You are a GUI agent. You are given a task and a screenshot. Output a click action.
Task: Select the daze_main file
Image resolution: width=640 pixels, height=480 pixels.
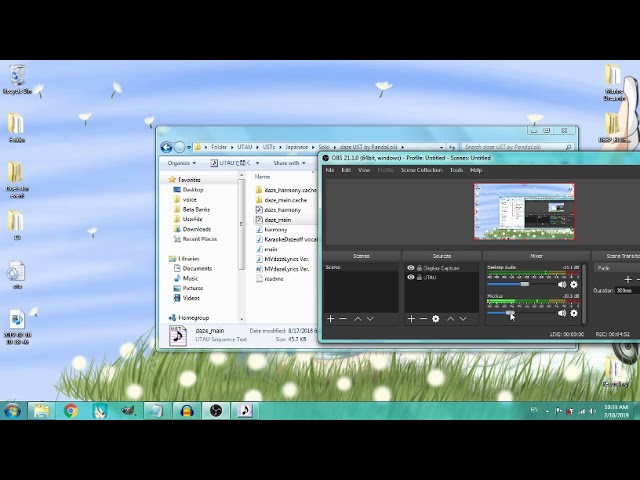278,220
